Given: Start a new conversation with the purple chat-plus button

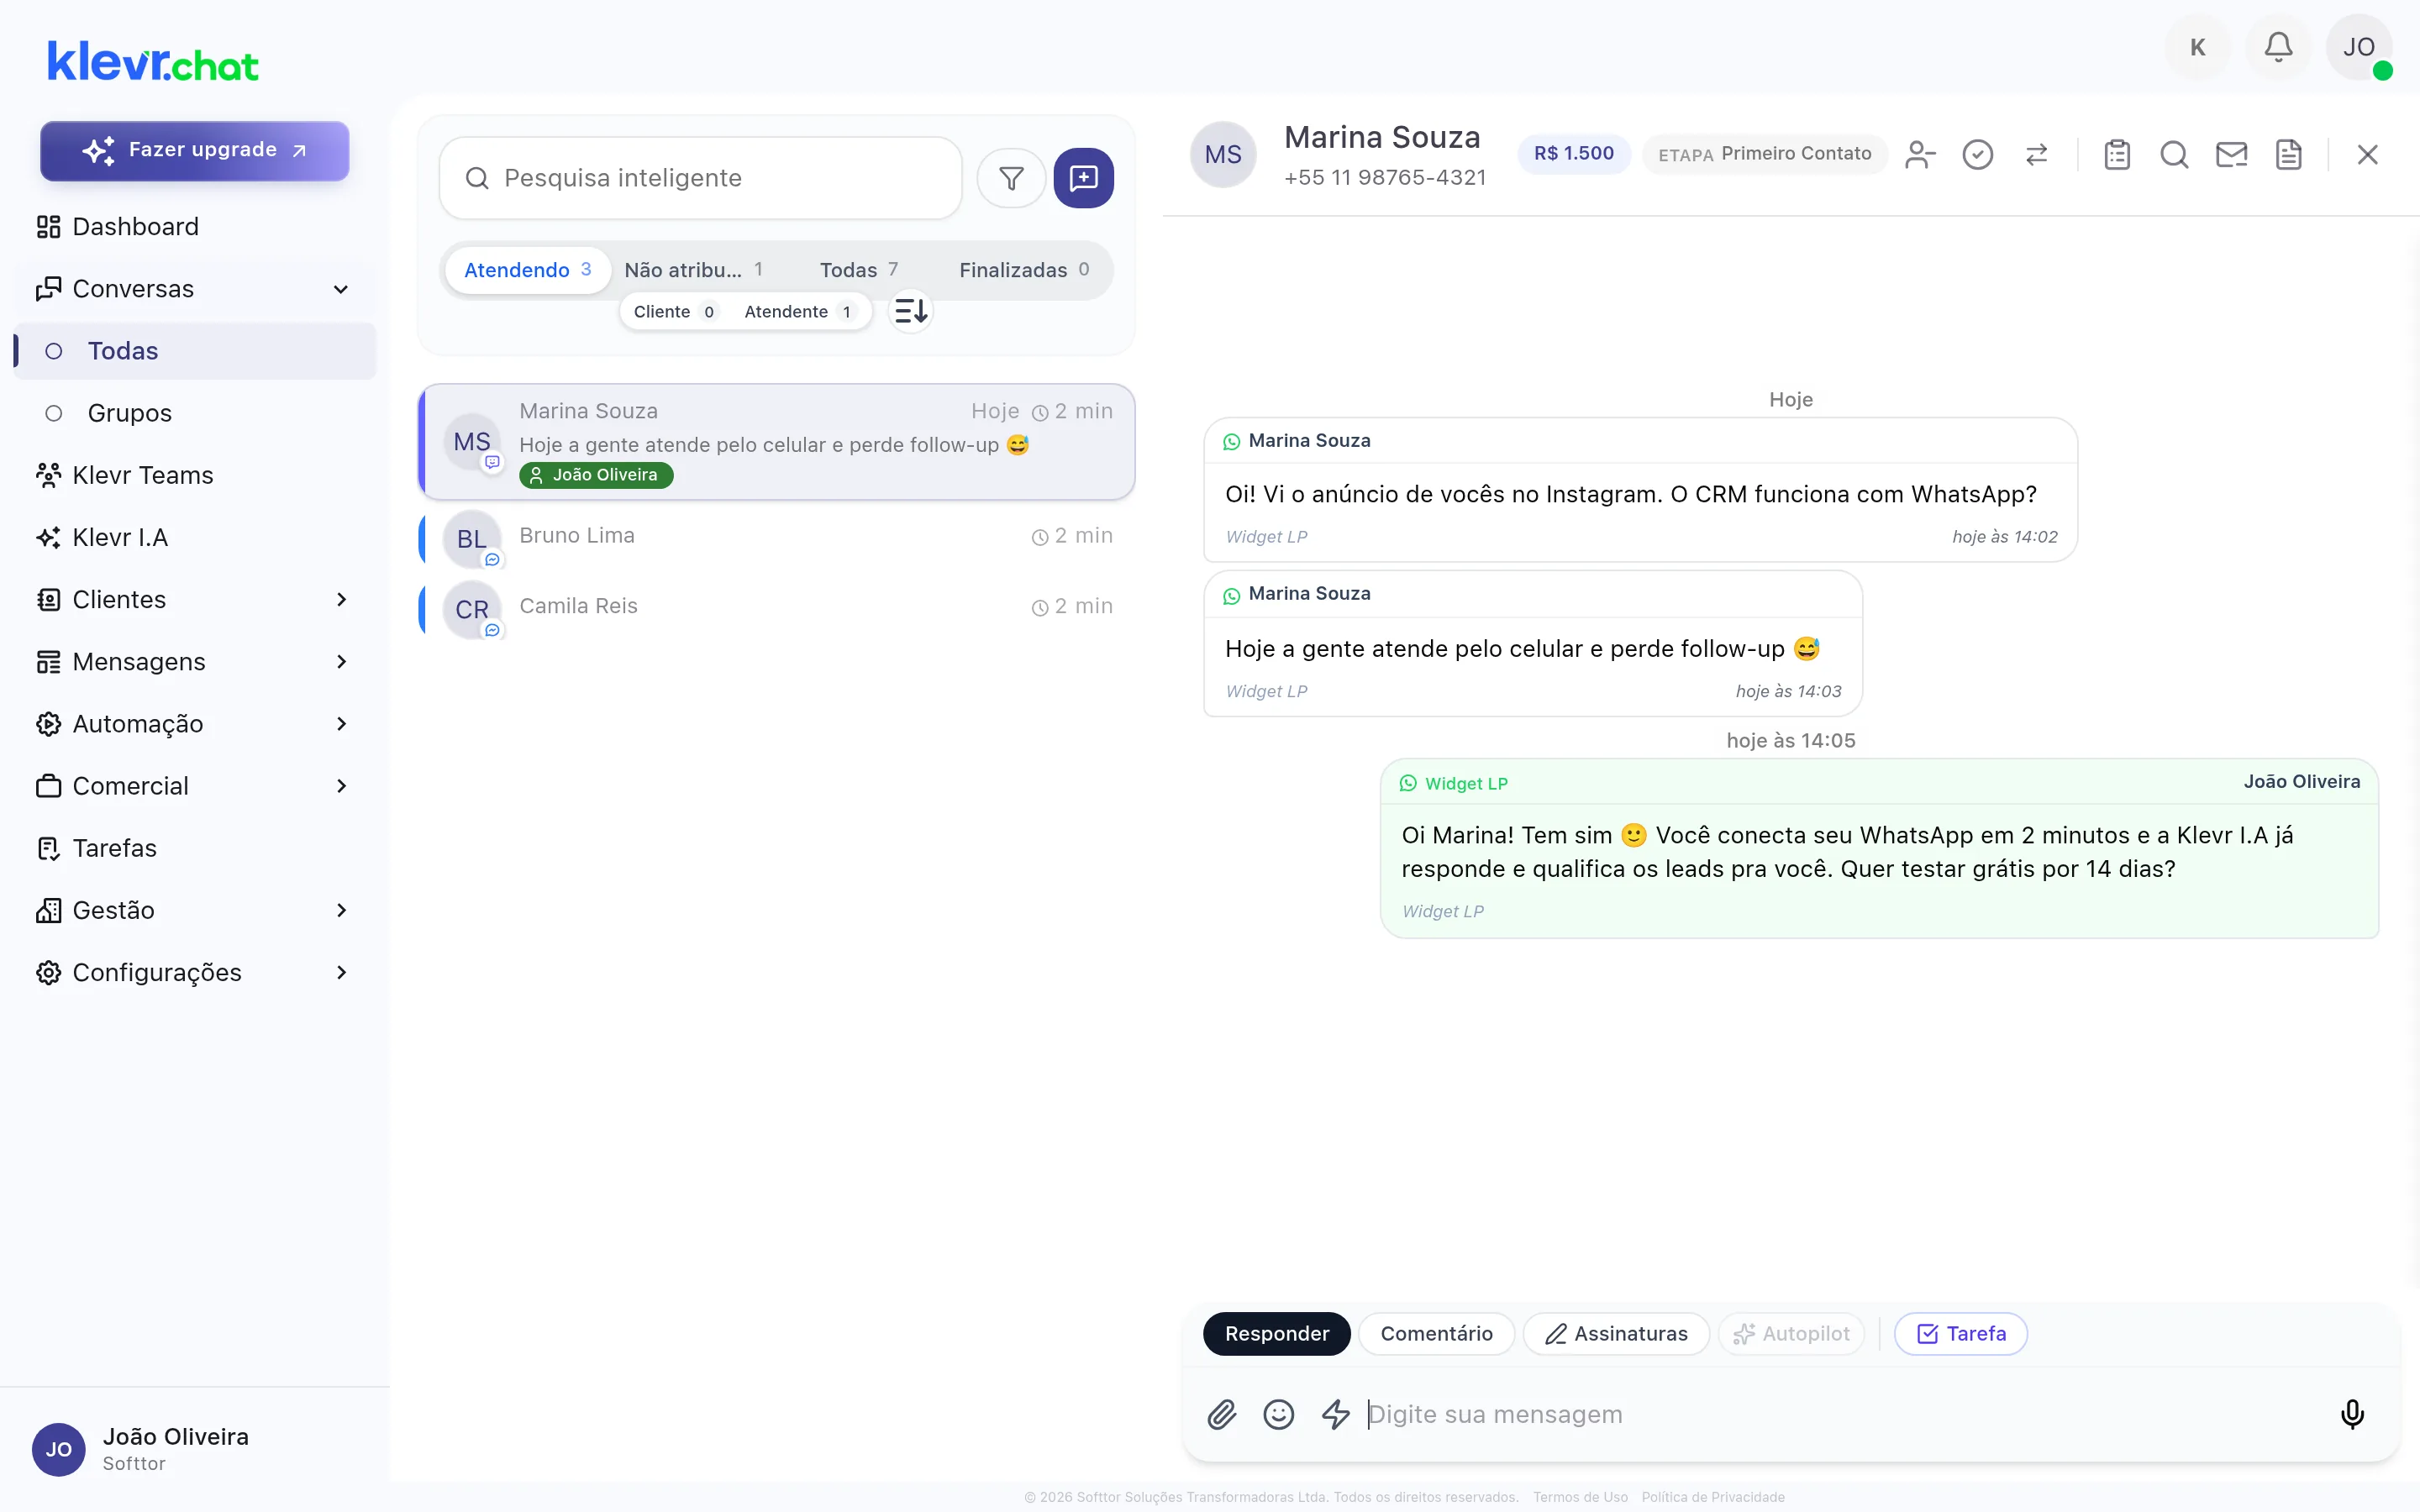Looking at the screenshot, I should 1083,178.
